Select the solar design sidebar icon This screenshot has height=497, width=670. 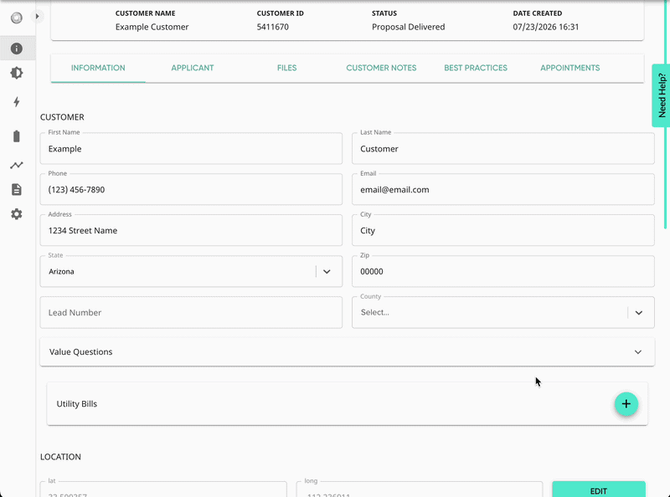click(x=17, y=73)
